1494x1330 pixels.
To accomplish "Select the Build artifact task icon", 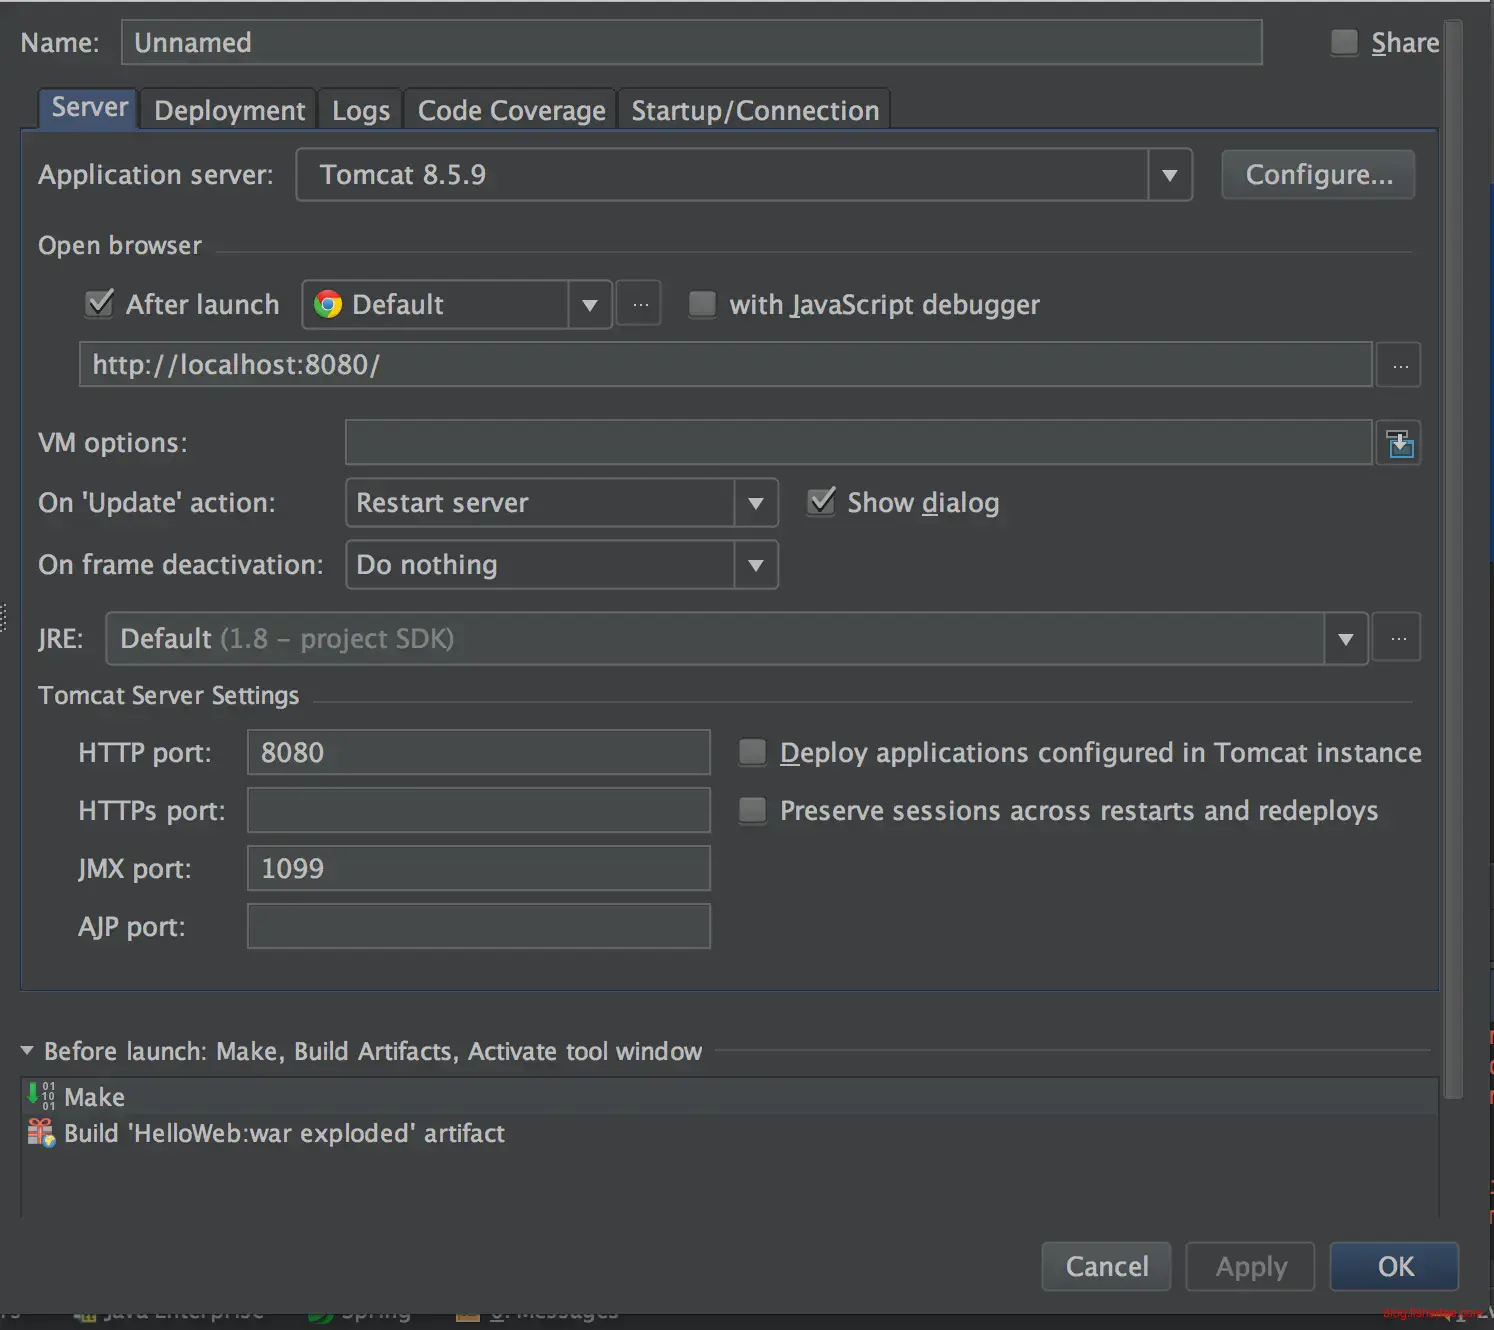I will click(41, 1133).
